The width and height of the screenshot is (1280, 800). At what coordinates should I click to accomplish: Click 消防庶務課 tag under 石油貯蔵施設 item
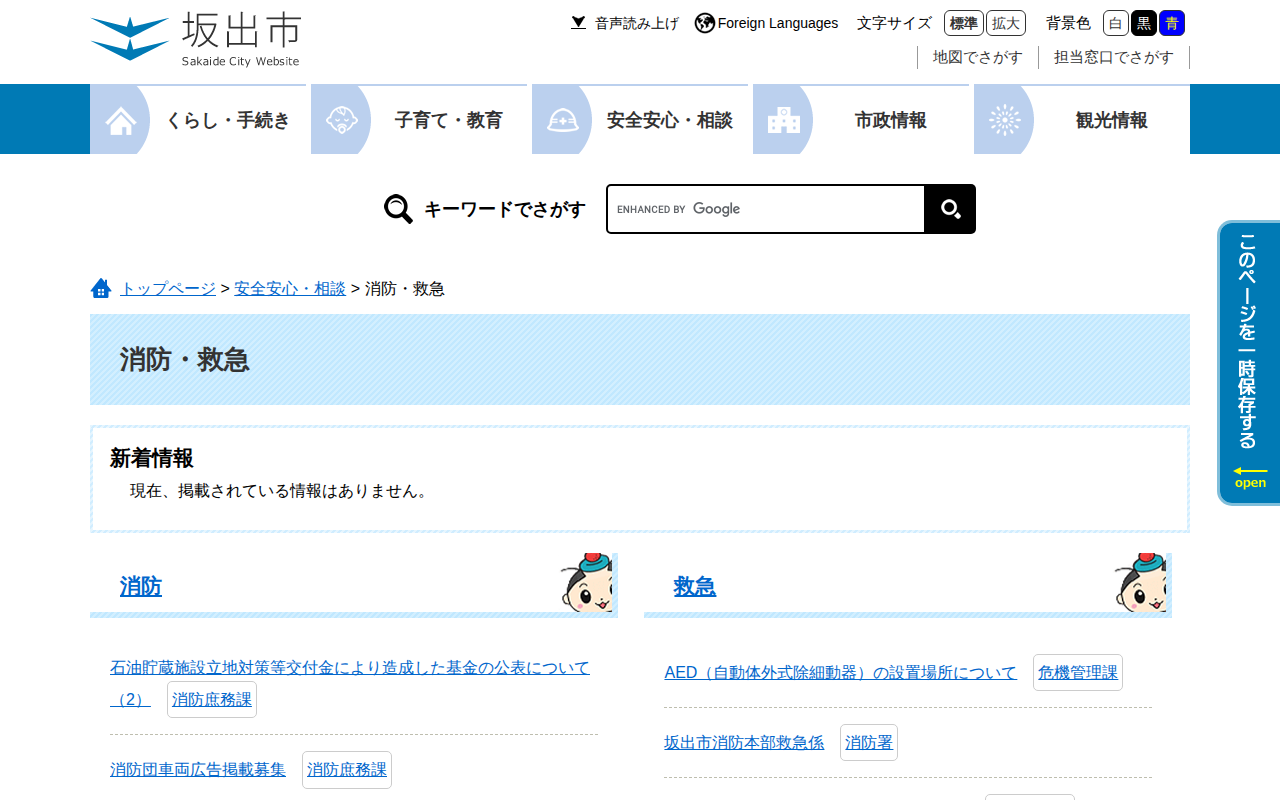[x=212, y=700]
